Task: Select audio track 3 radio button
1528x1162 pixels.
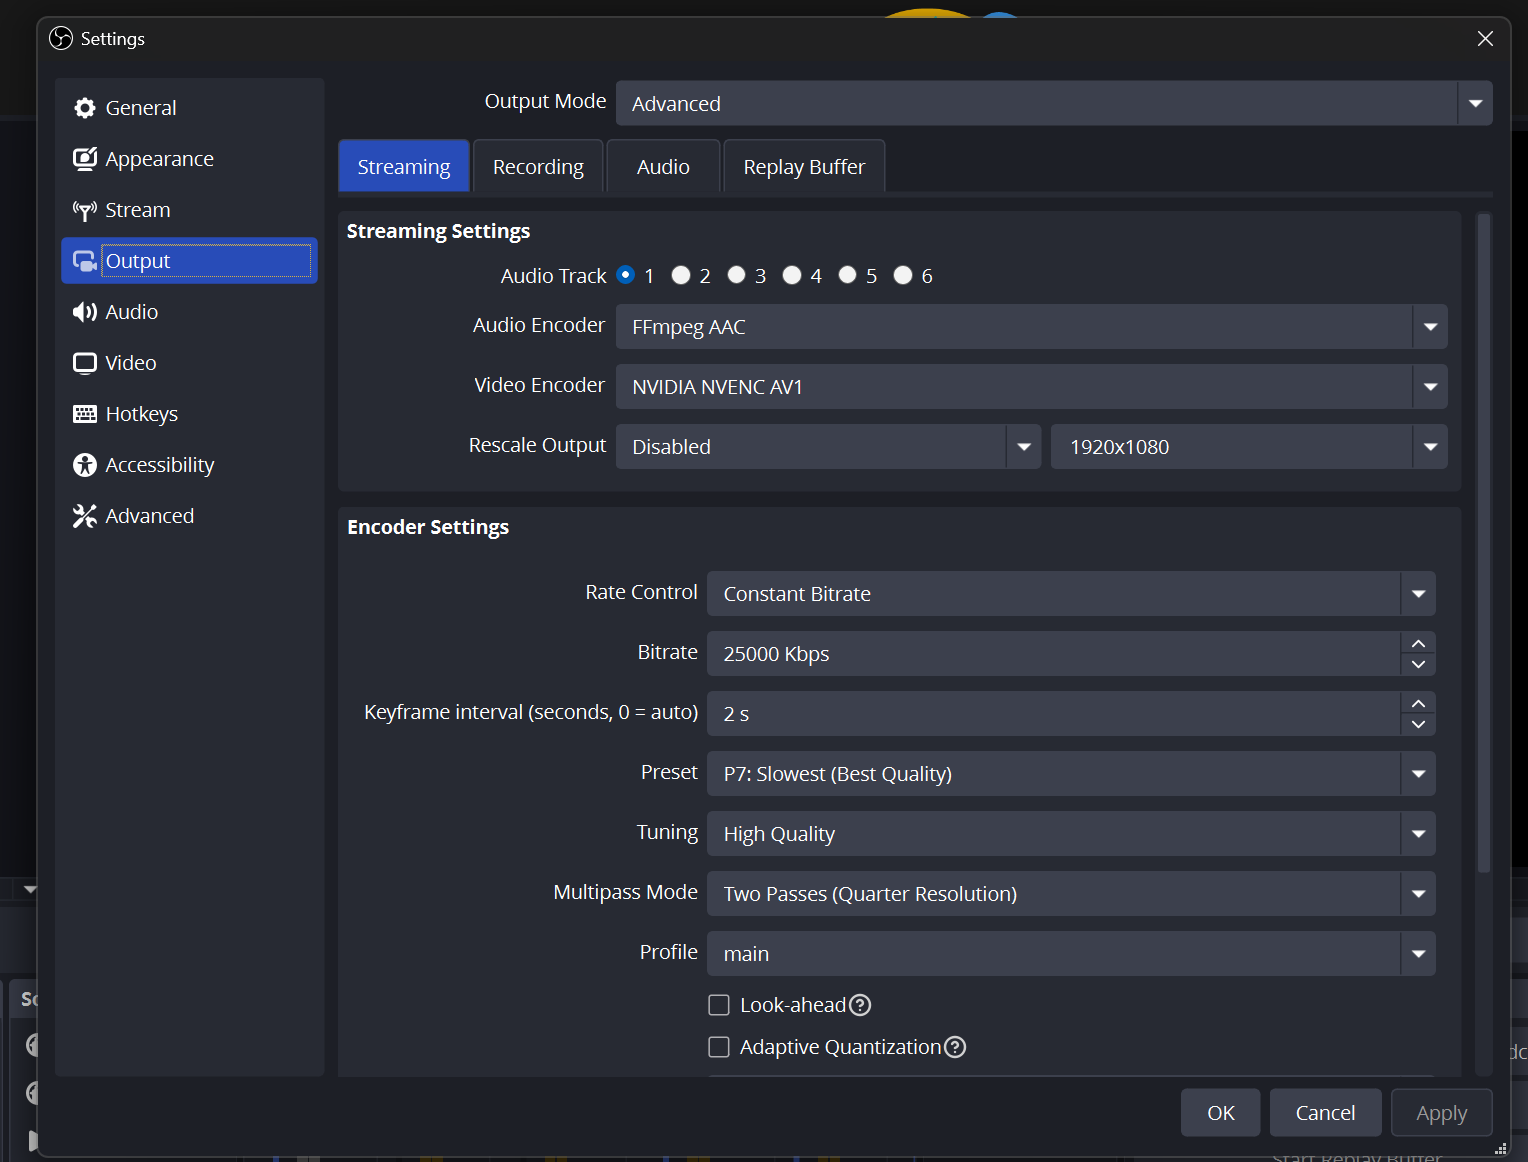Action: click(x=737, y=275)
